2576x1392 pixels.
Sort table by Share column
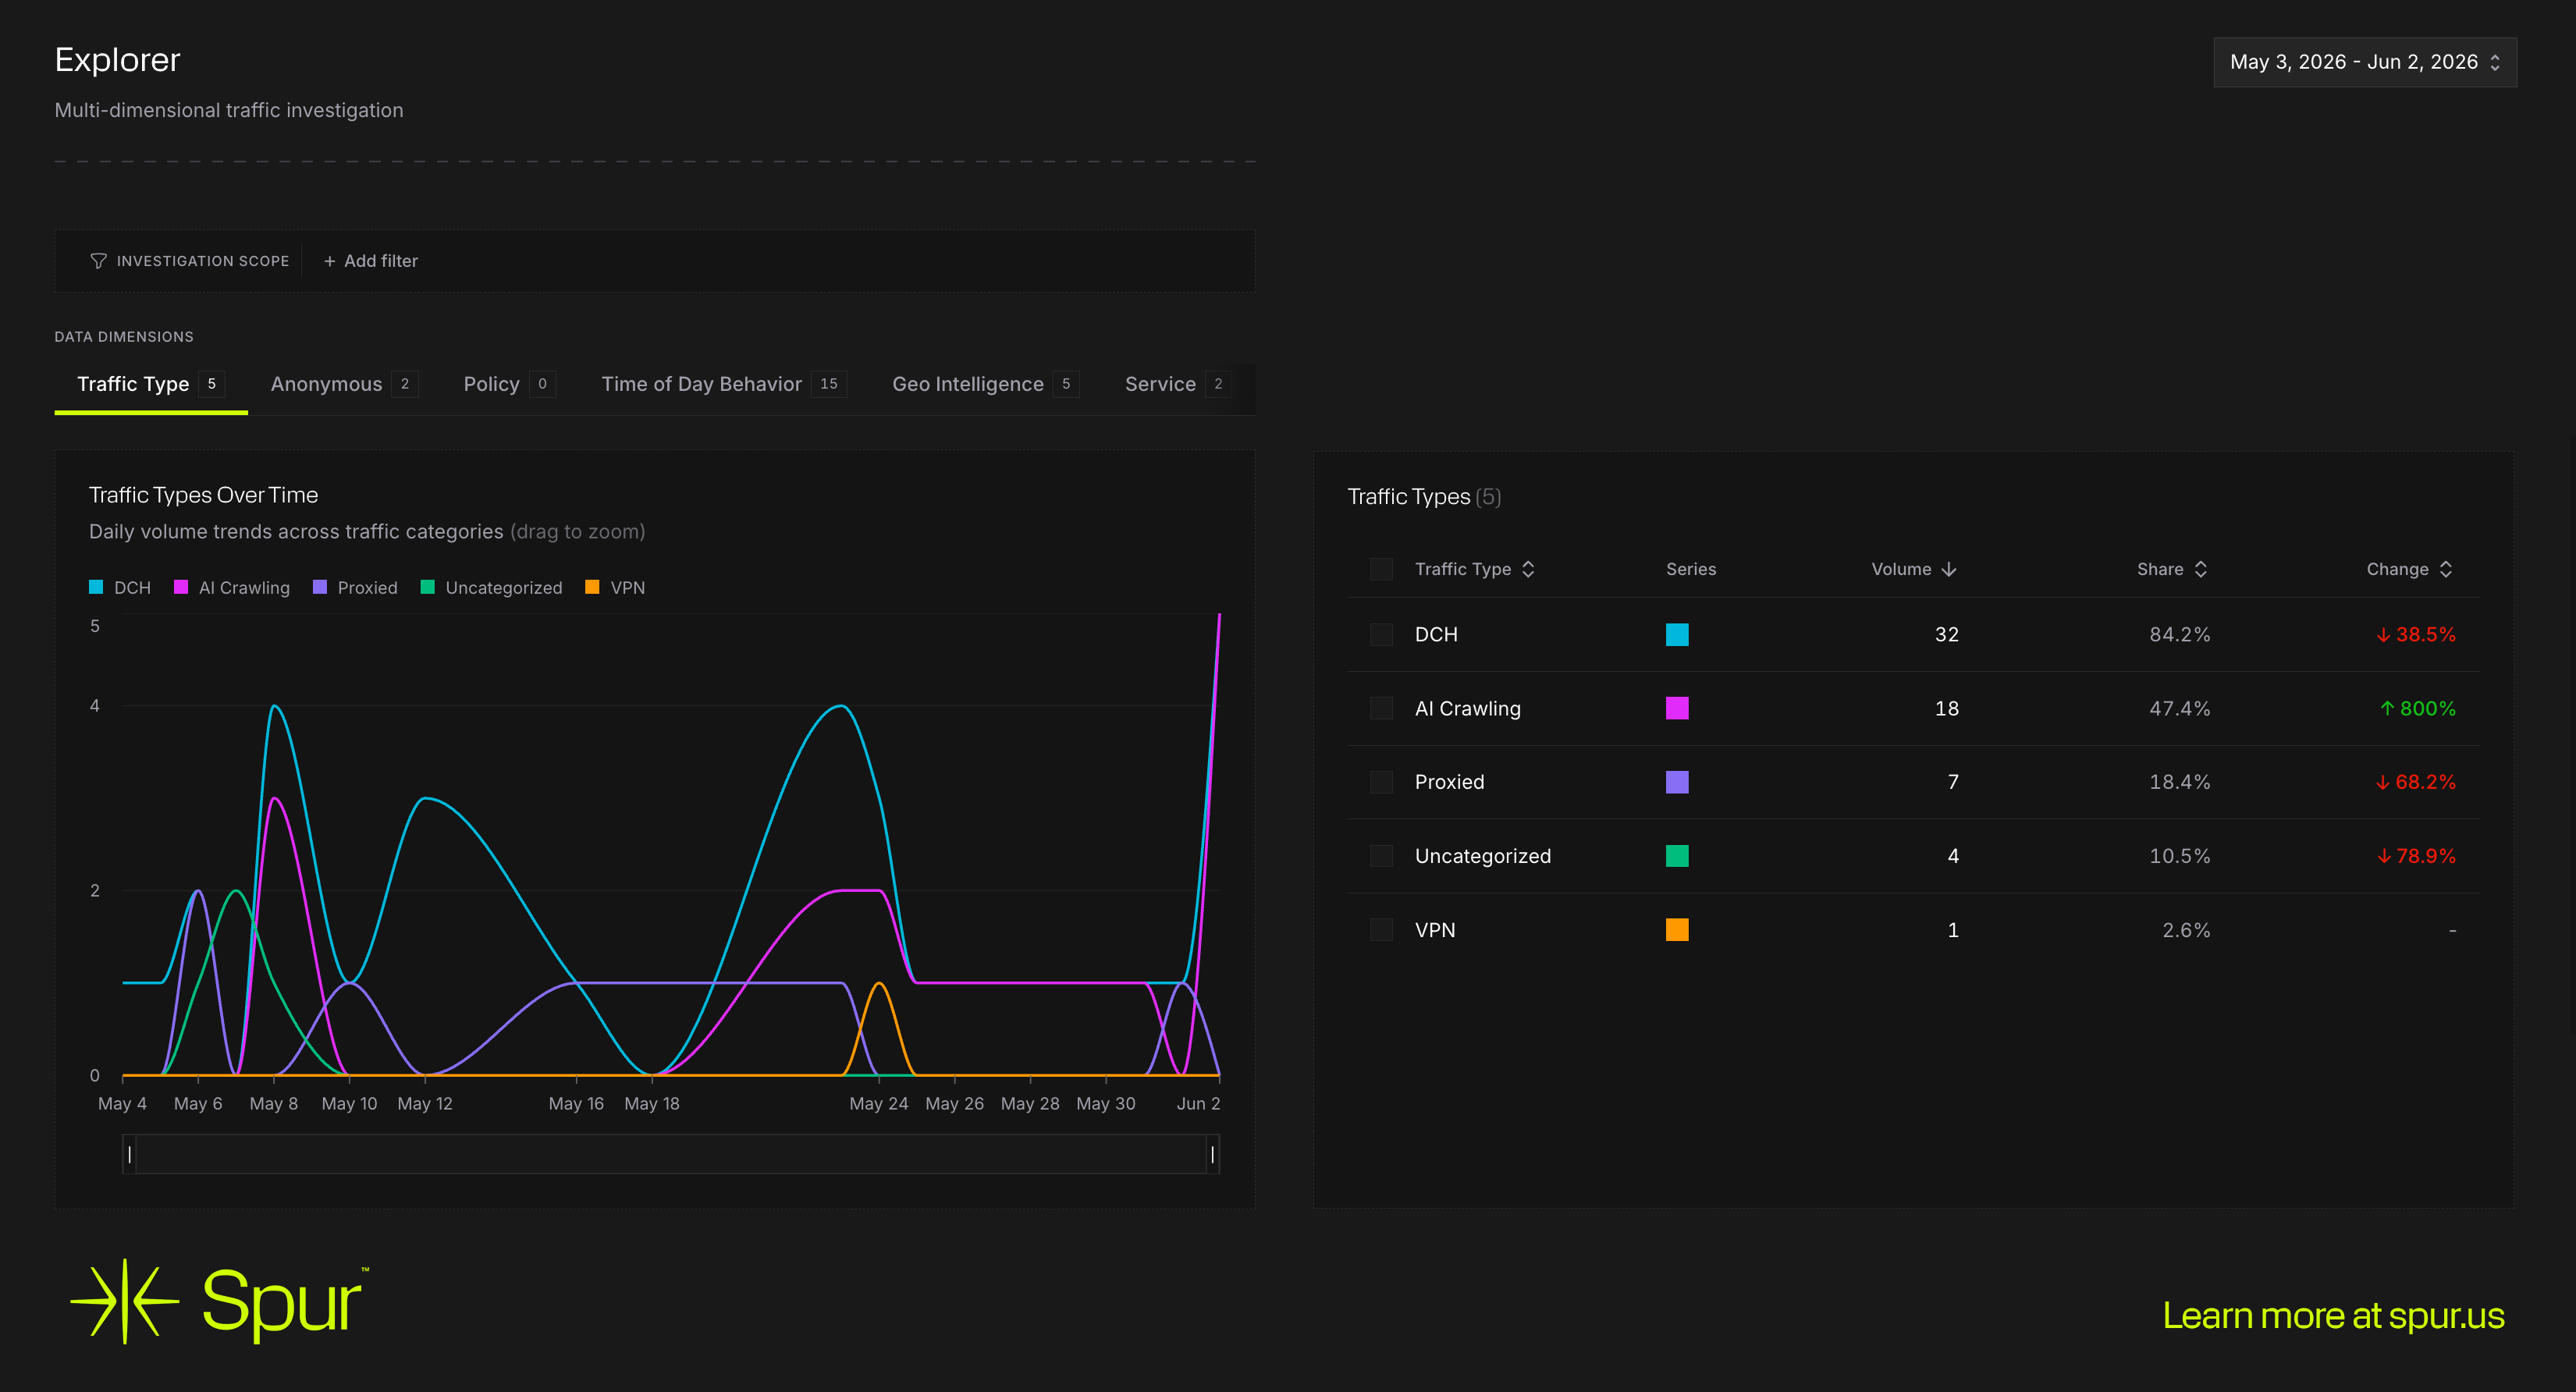[2172, 569]
